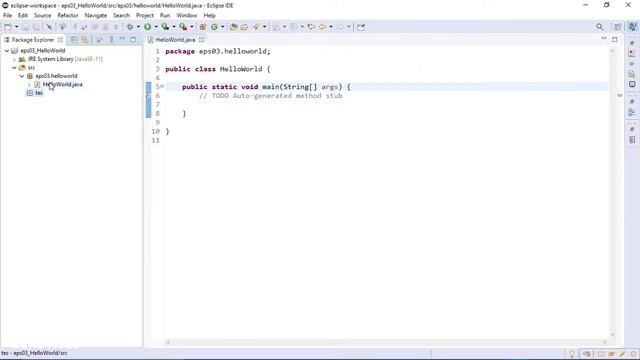Click the Open Task toolbar icon

(244, 27)
